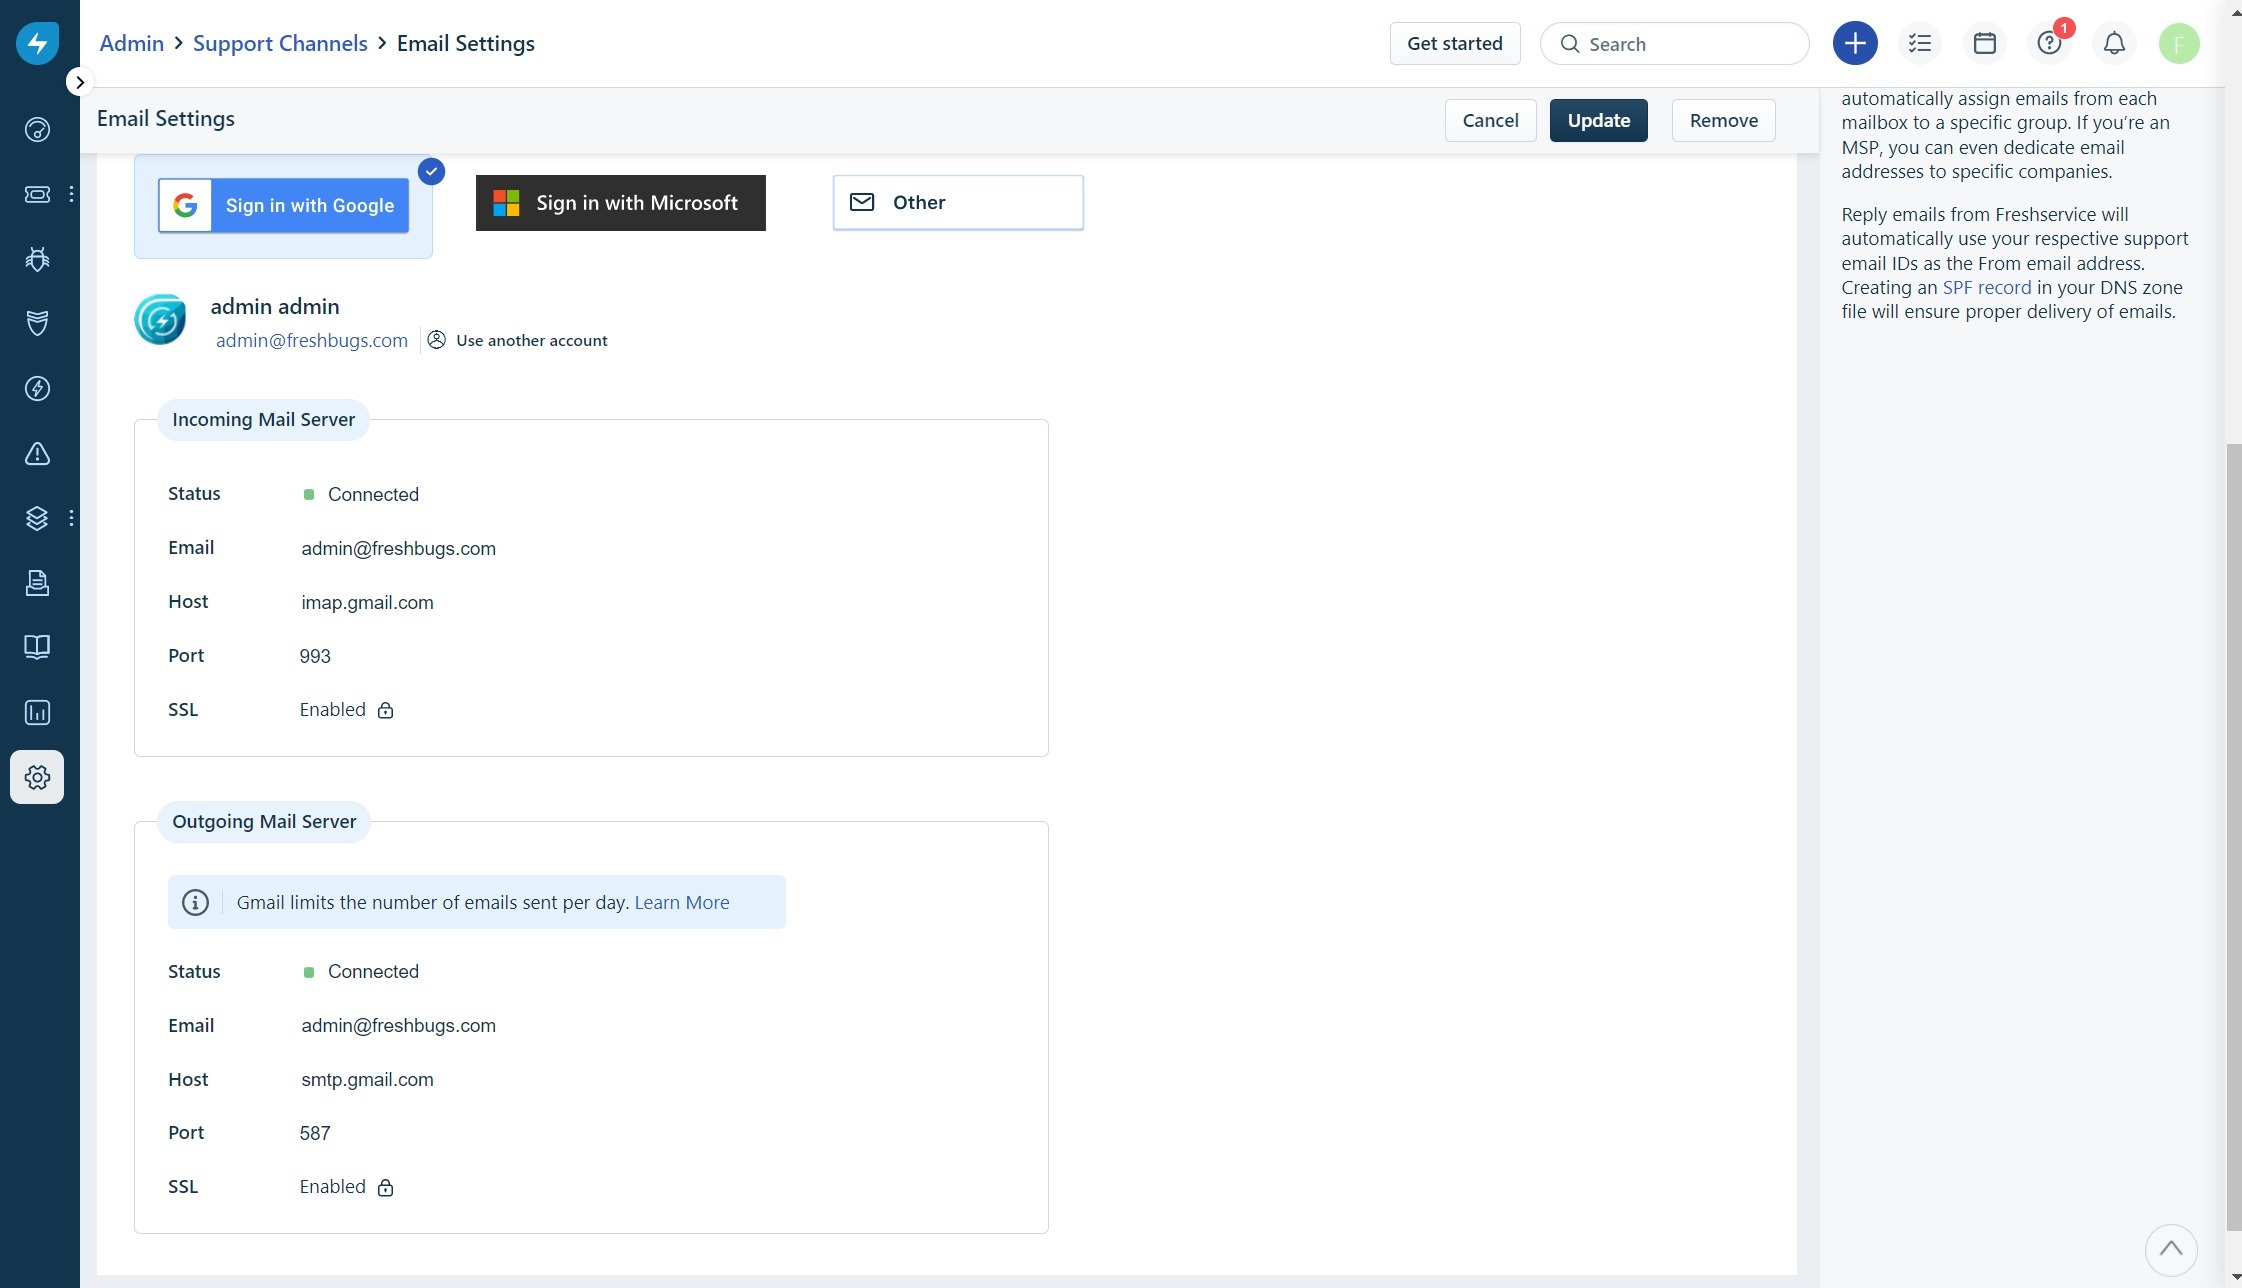
Task: Expand the collapsed sidebar with arrow button
Action: [x=80, y=82]
